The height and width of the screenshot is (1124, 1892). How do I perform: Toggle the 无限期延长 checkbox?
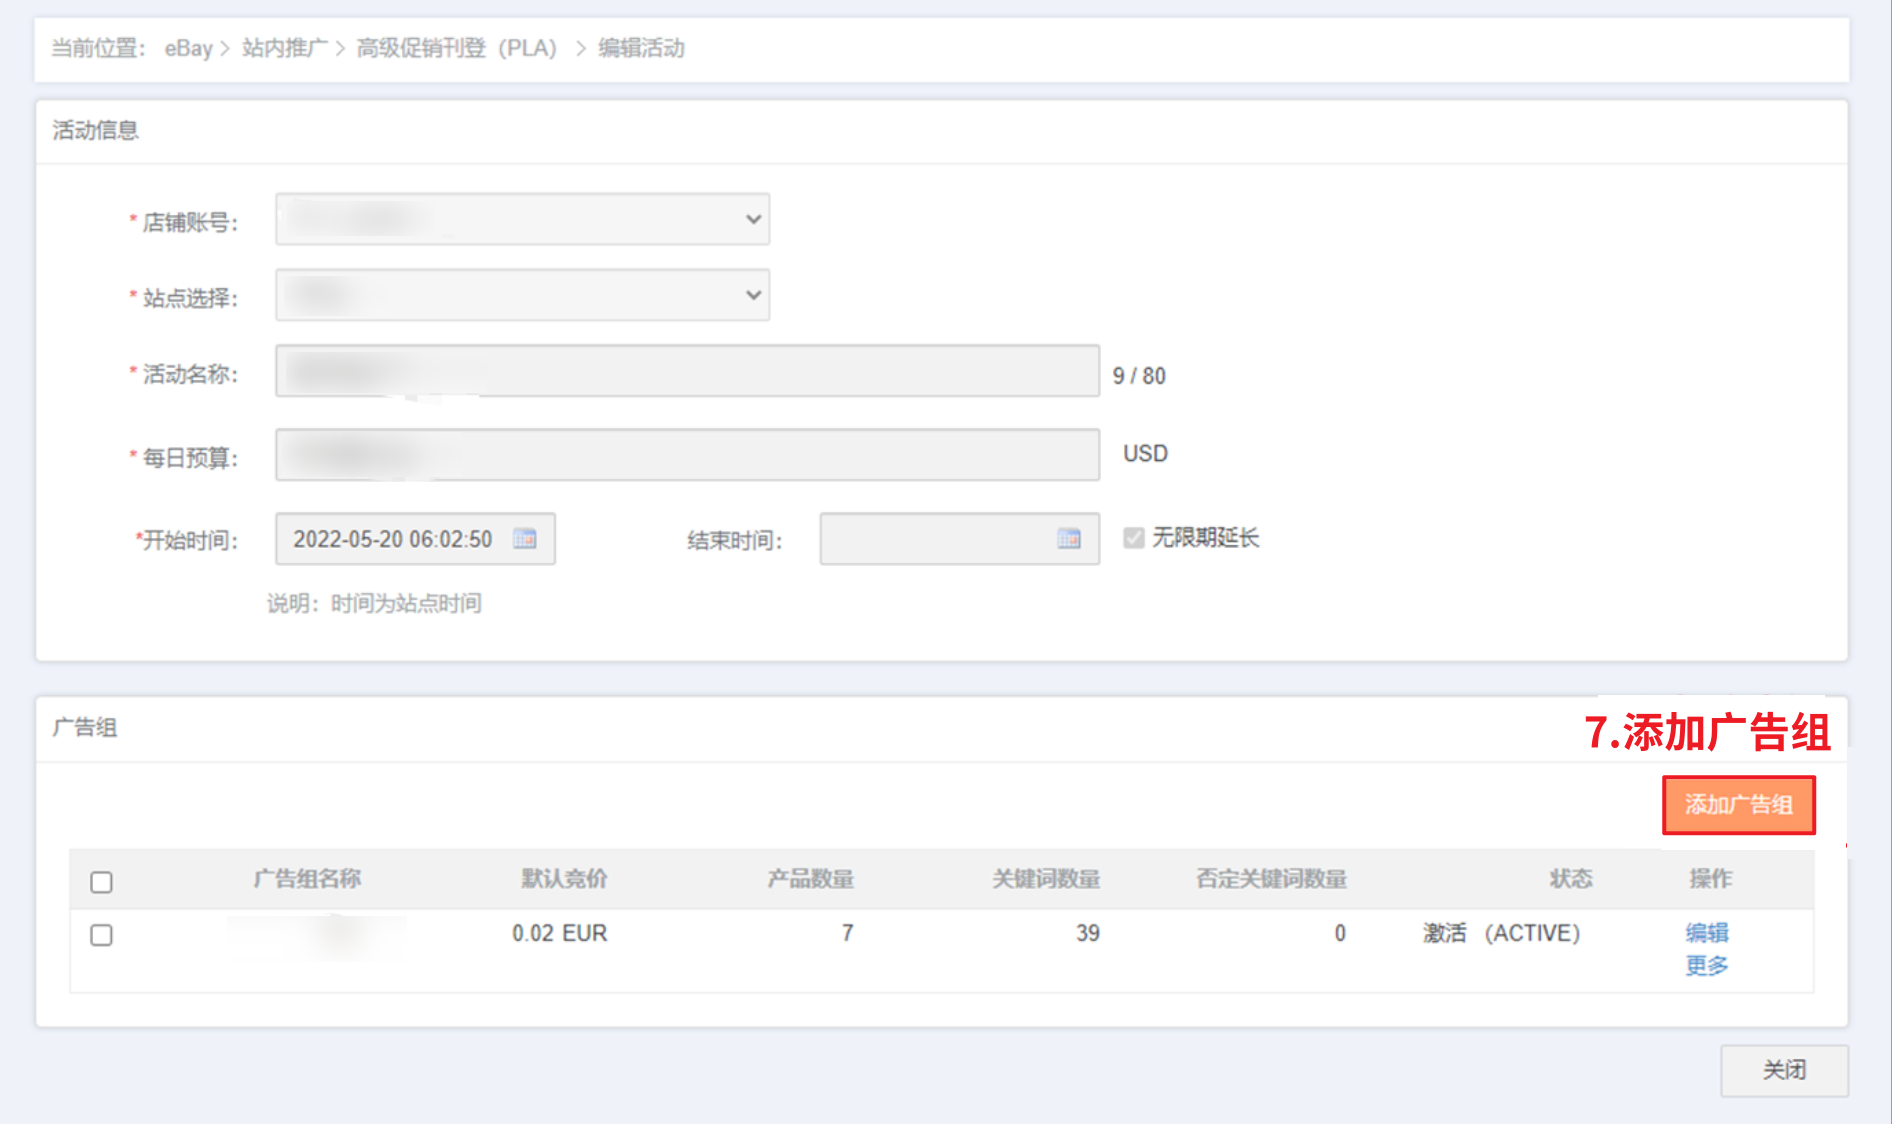(x=1133, y=538)
